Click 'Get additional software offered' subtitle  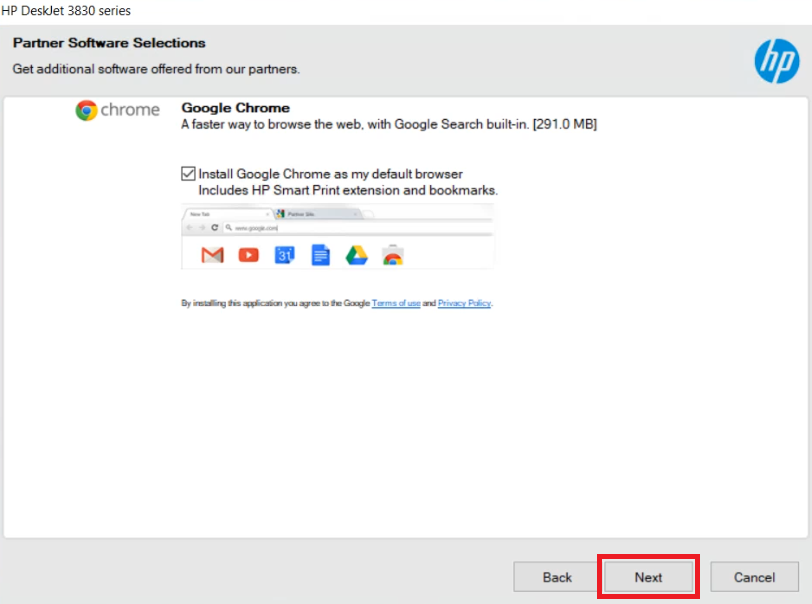[x=156, y=69]
